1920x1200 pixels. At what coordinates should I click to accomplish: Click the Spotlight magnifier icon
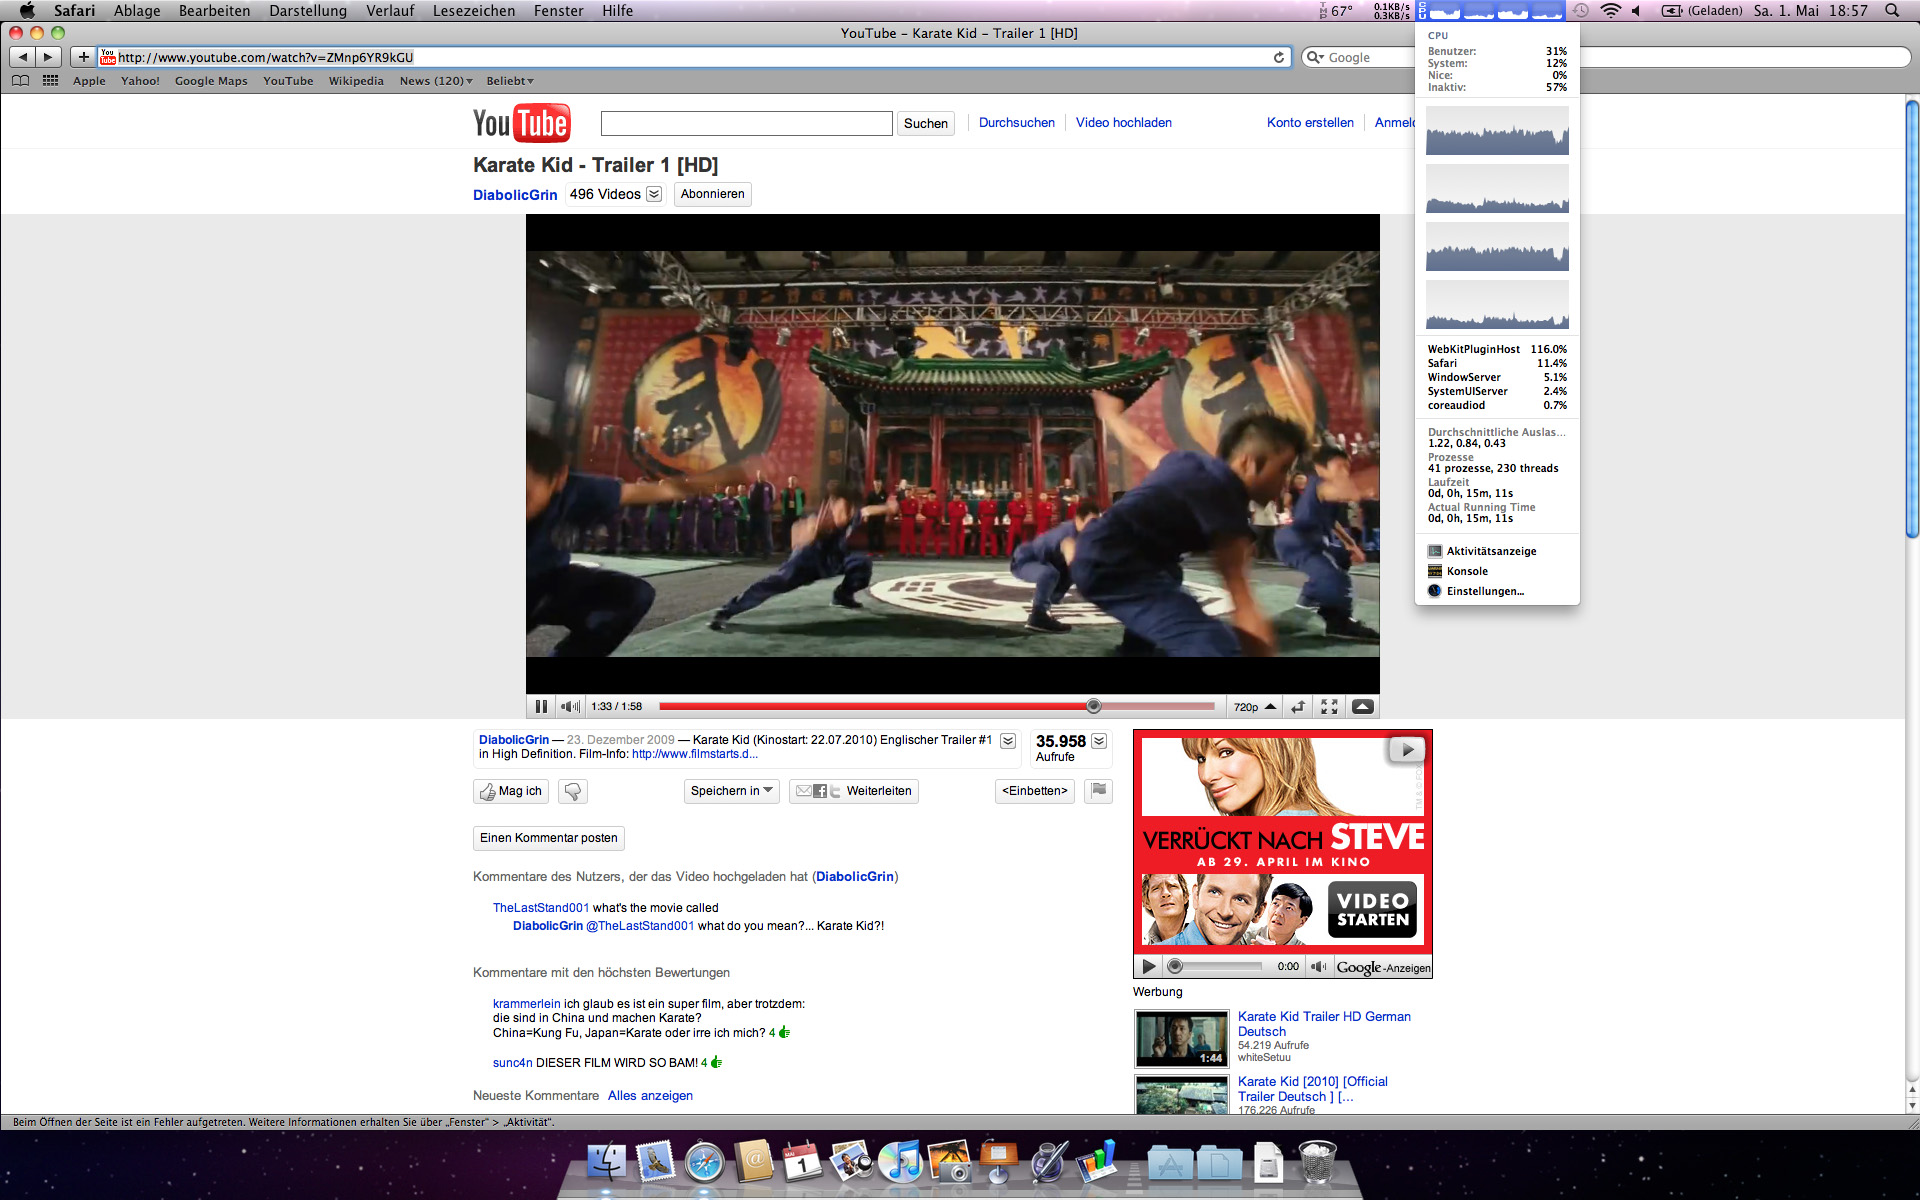point(1892,11)
